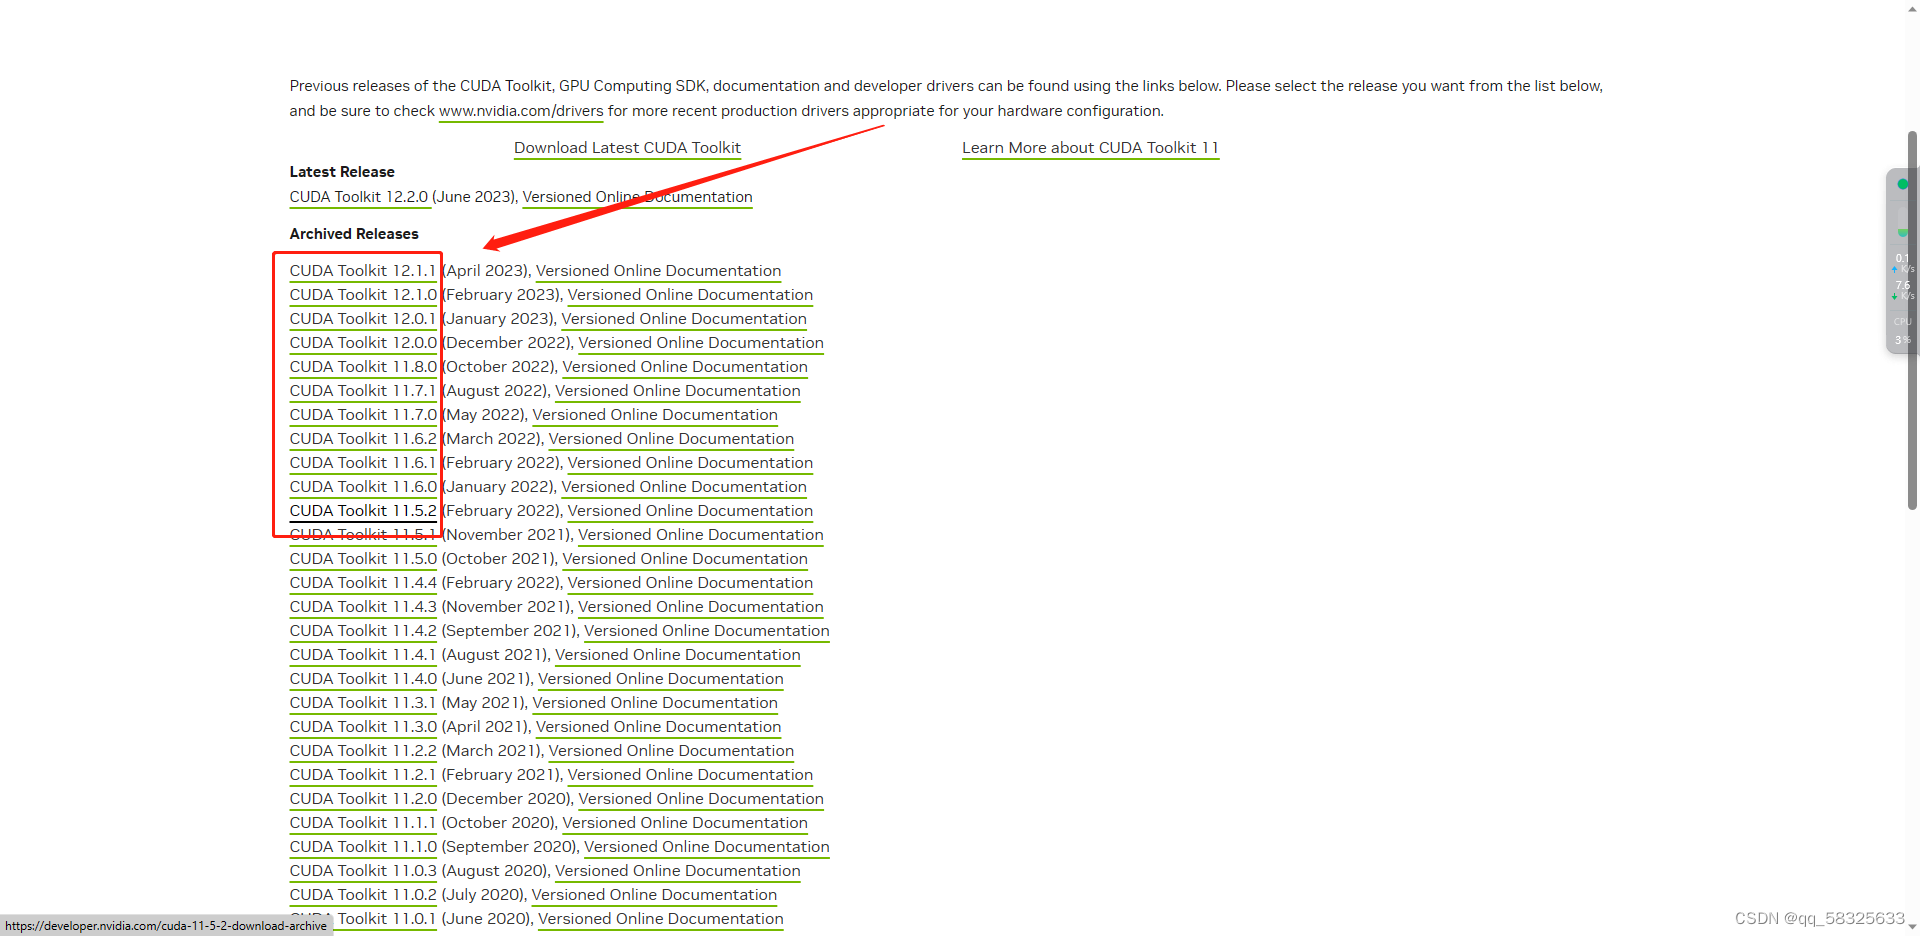This screenshot has width=1920, height=936.
Task: Open Learn More about CUDA Toolkit 11
Action: click(x=1090, y=148)
